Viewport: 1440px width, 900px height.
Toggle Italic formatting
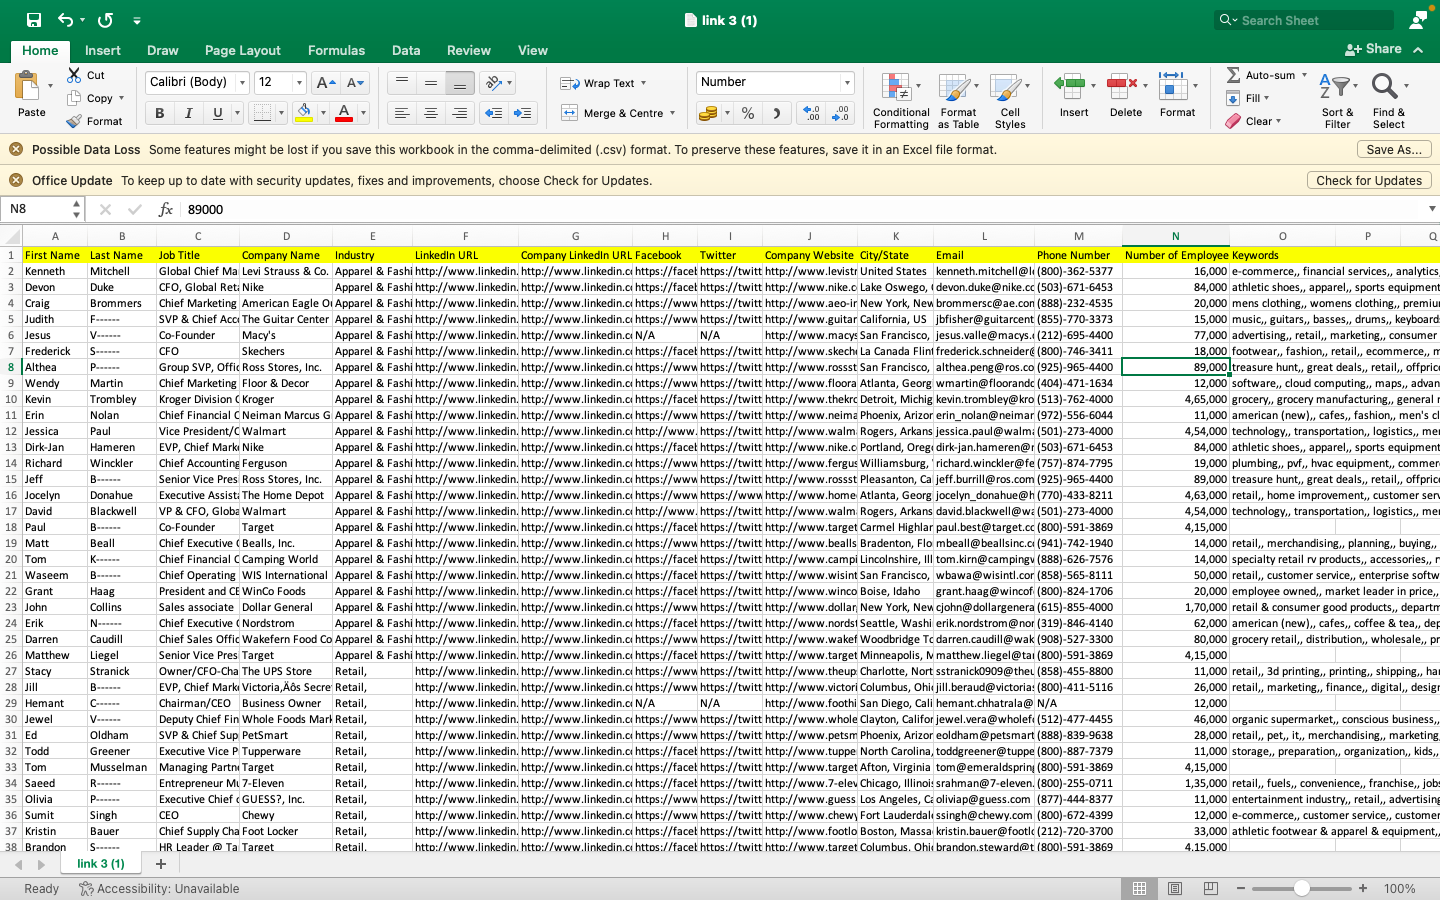[x=188, y=114]
